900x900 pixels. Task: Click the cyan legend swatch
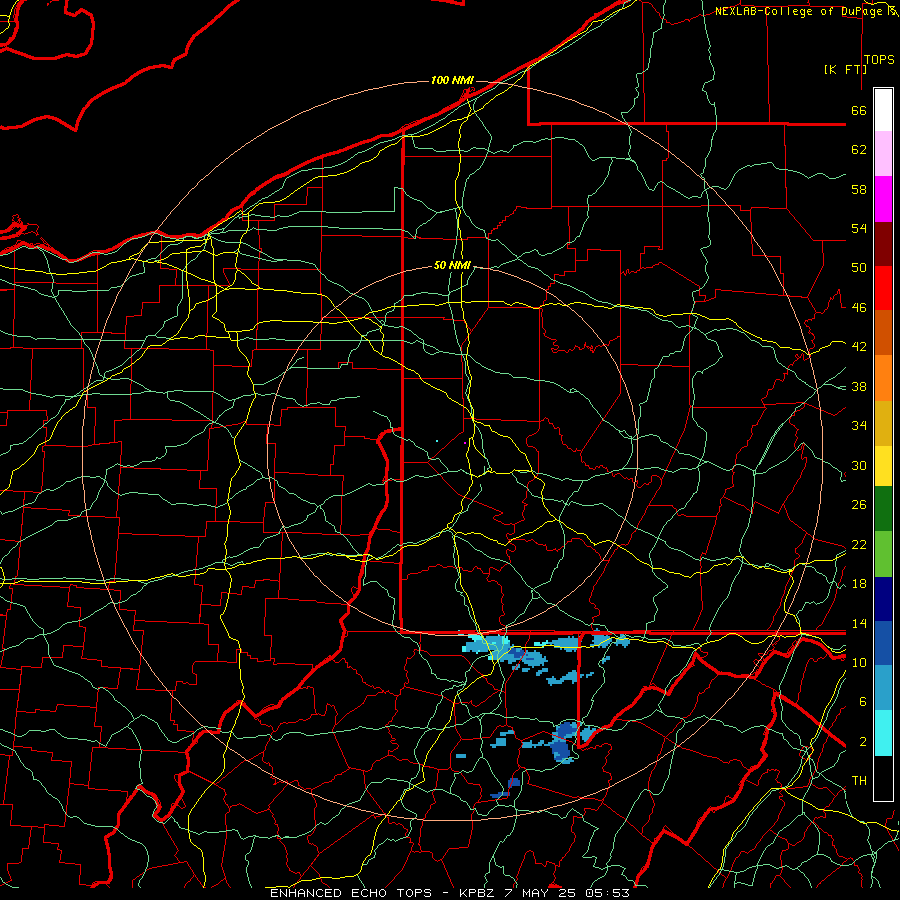(x=883, y=733)
